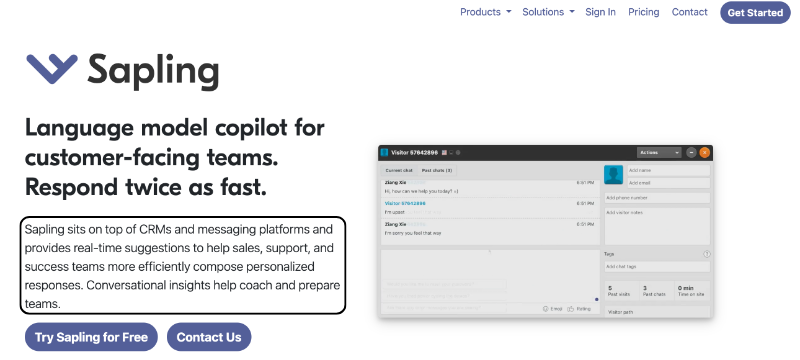Click the gray minimize circle in chat header
800x360 pixels.
tap(691, 152)
